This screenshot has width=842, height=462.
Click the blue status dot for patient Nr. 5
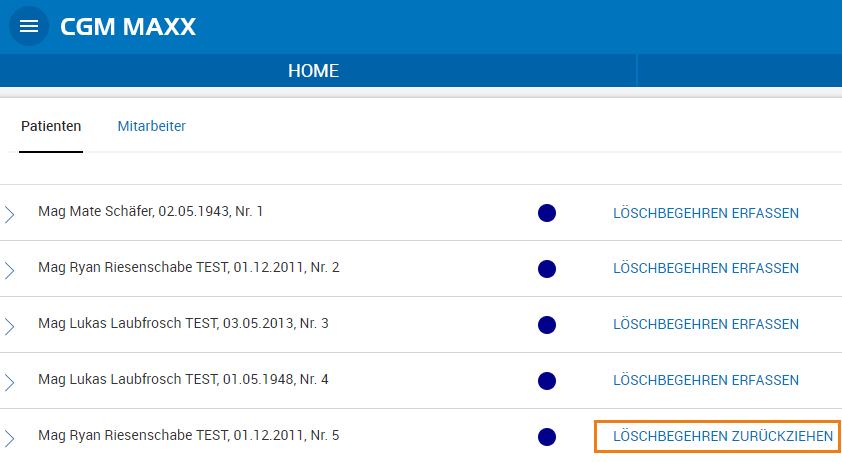click(546, 437)
